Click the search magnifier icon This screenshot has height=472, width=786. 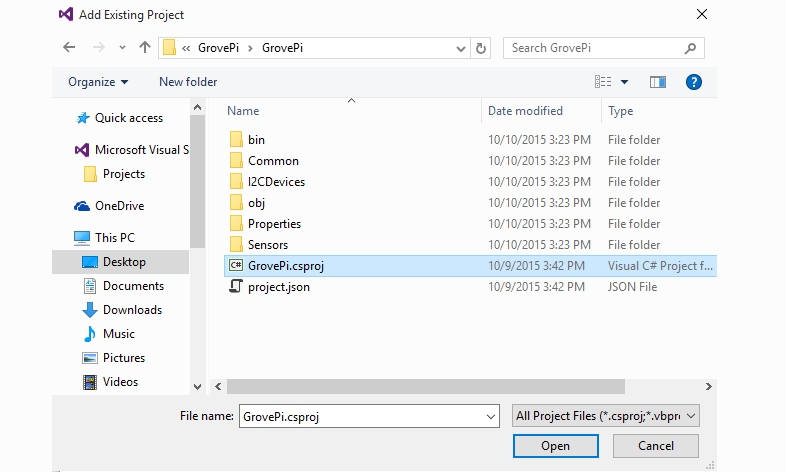[x=690, y=48]
